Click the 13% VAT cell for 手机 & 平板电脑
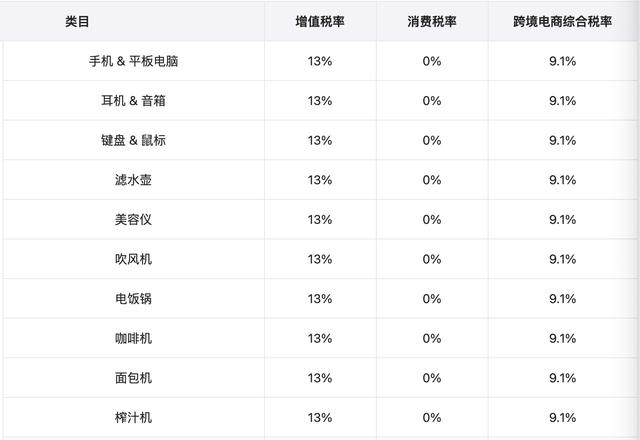The width and height of the screenshot is (640, 440). (x=320, y=61)
